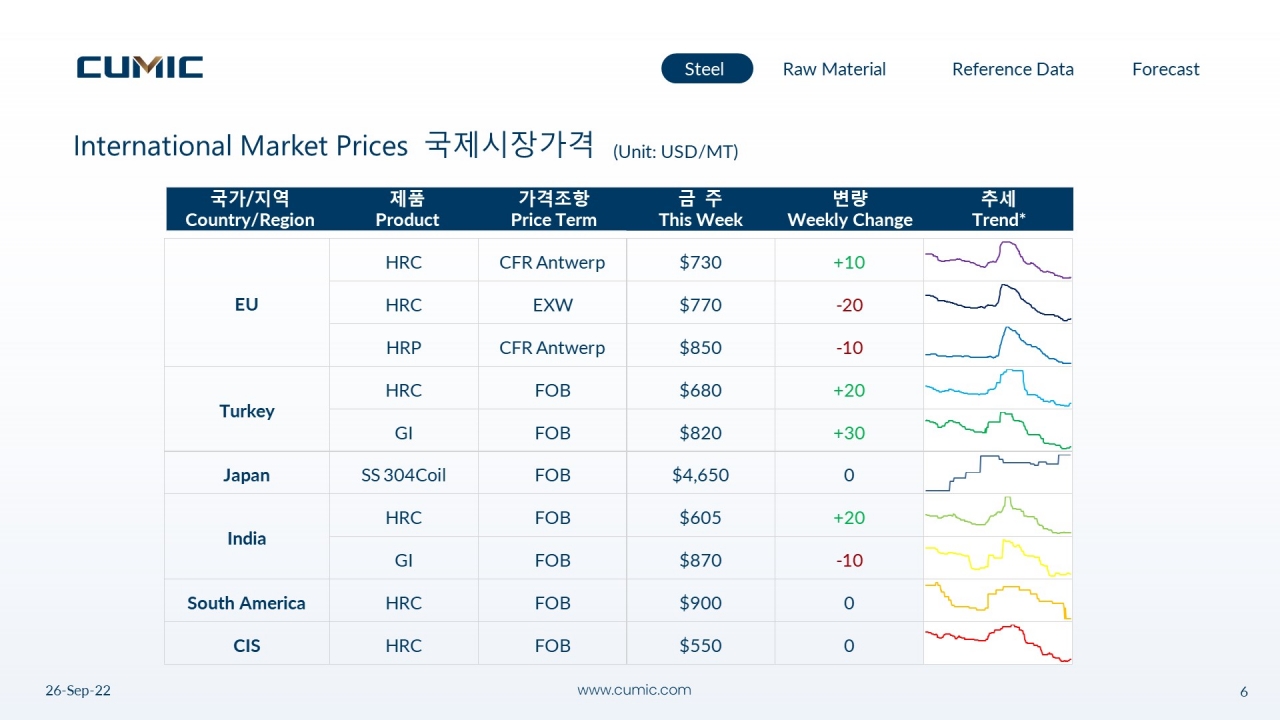This screenshot has width=1280, height=720.
Task: Click the This Week column header
Action: point(700,209)
